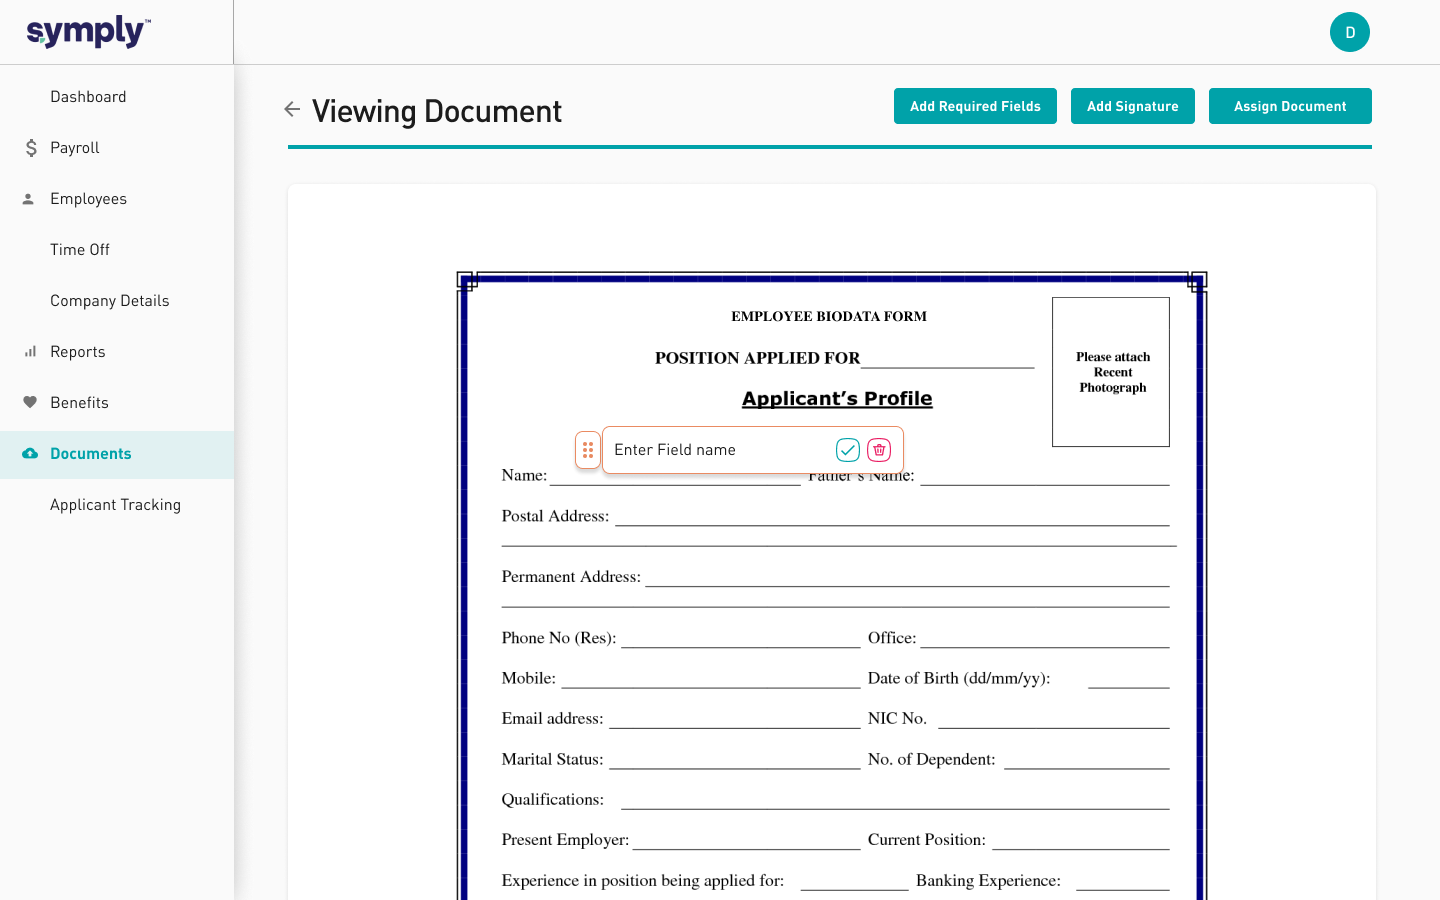The image size is (1440, 900).
Task: Go to Time Off in the sidebar
Action: coord(80,250)
